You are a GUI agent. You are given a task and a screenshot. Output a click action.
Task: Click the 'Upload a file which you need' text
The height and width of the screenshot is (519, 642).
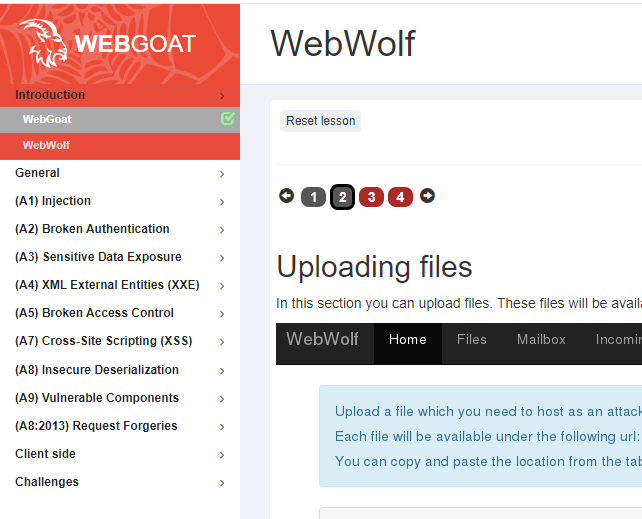(488, 411)
